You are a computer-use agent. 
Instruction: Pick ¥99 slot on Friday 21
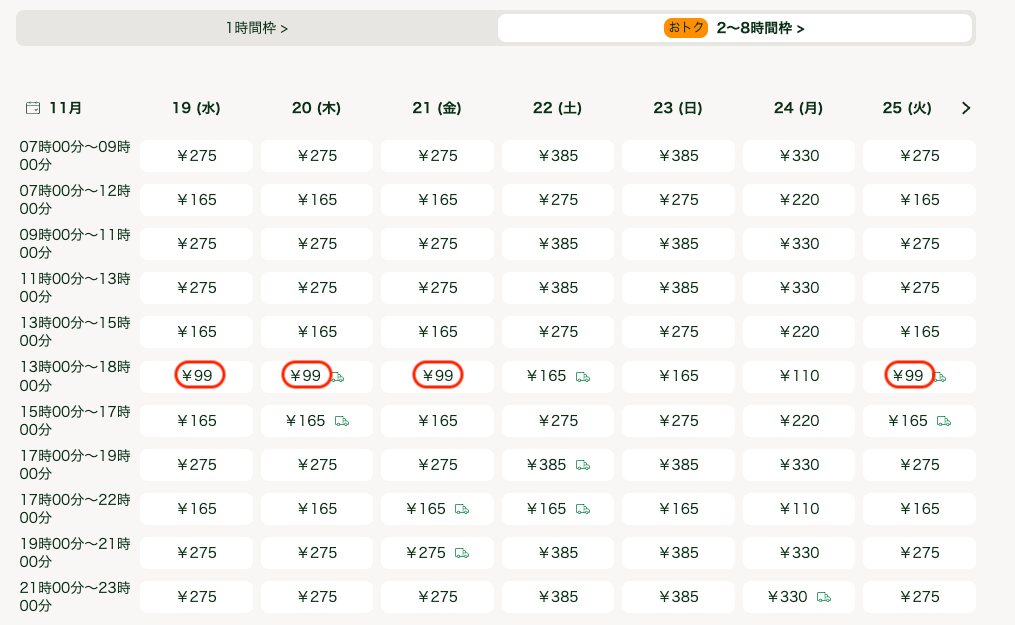tap(437, 376)
